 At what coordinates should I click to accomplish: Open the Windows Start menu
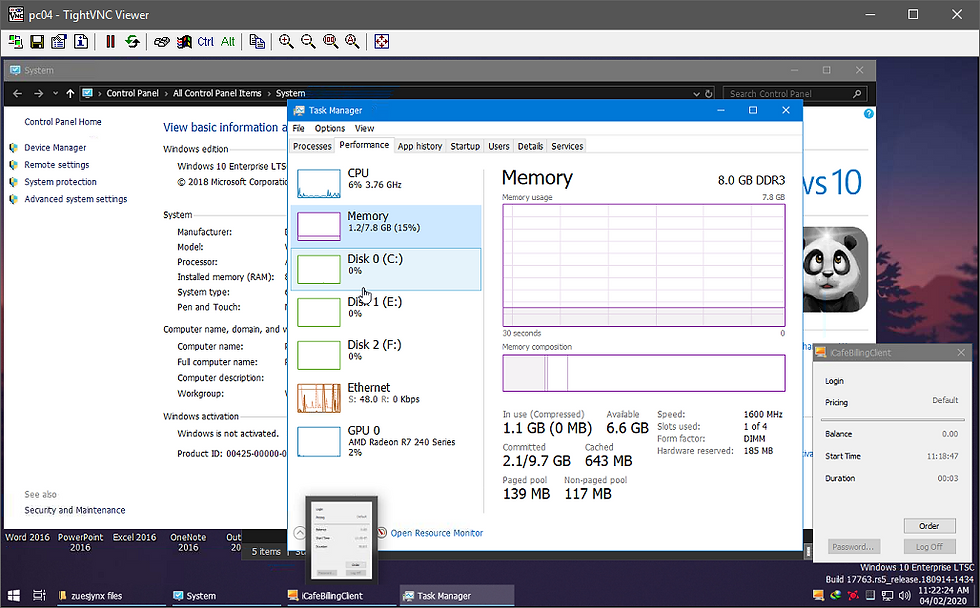13,596
